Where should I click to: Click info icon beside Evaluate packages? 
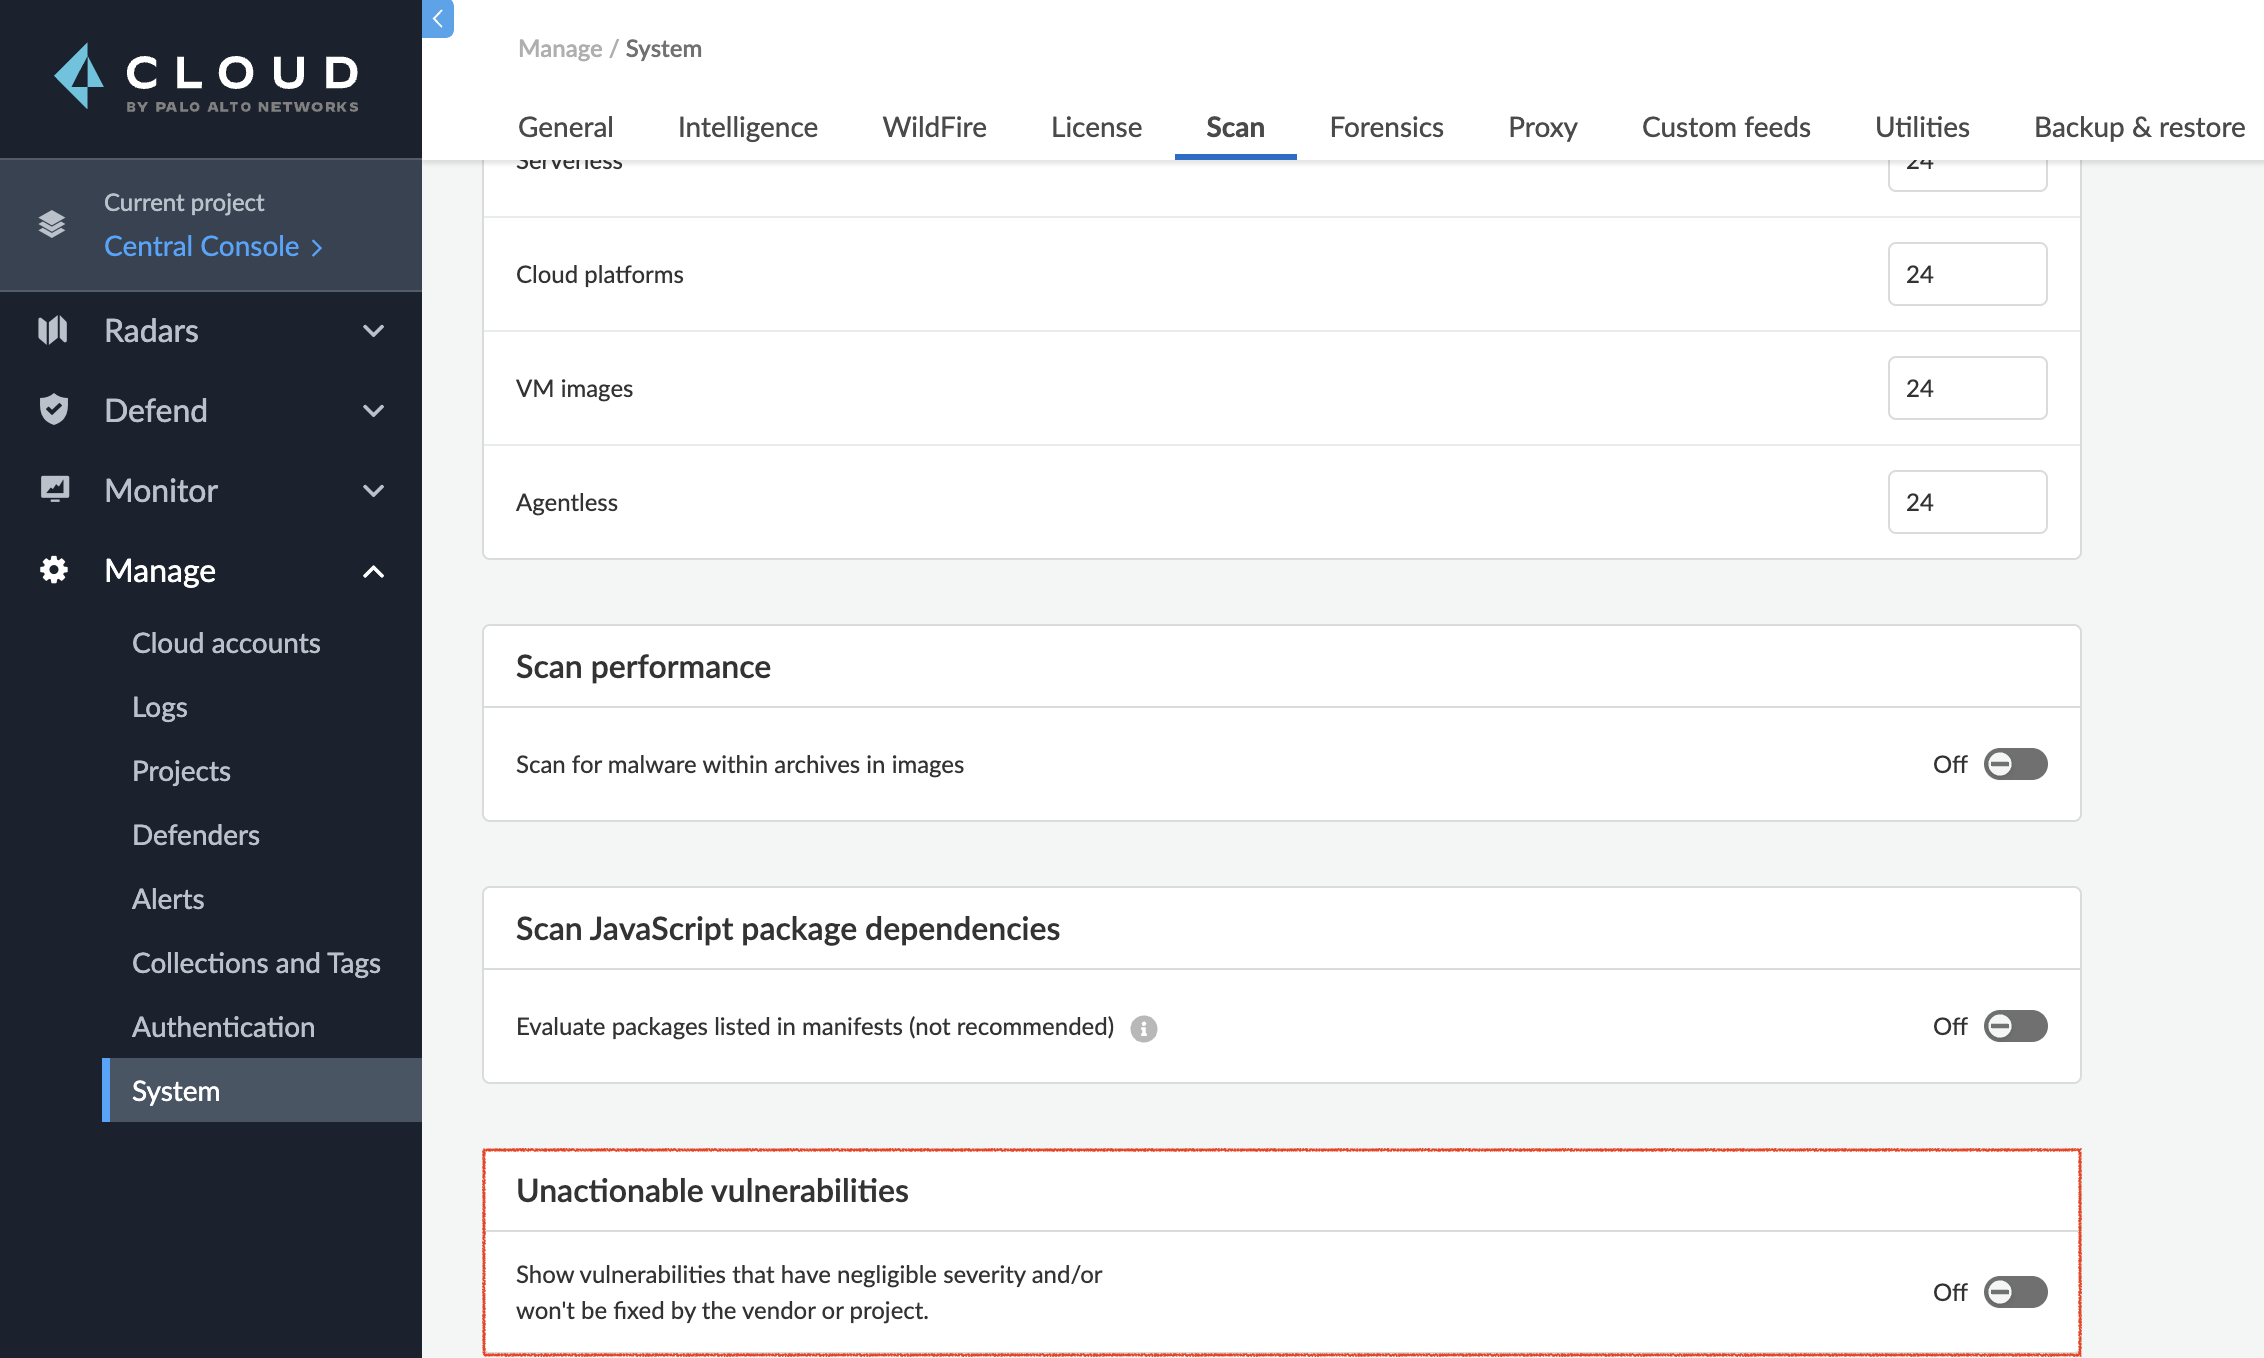tap(1144, 1028)
